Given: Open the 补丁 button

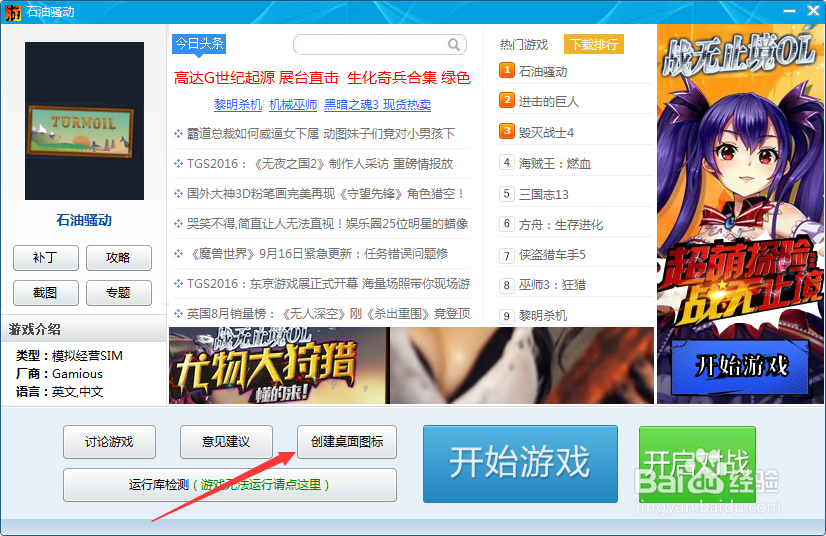Looking at the screenshot, I should click(46, 258).
